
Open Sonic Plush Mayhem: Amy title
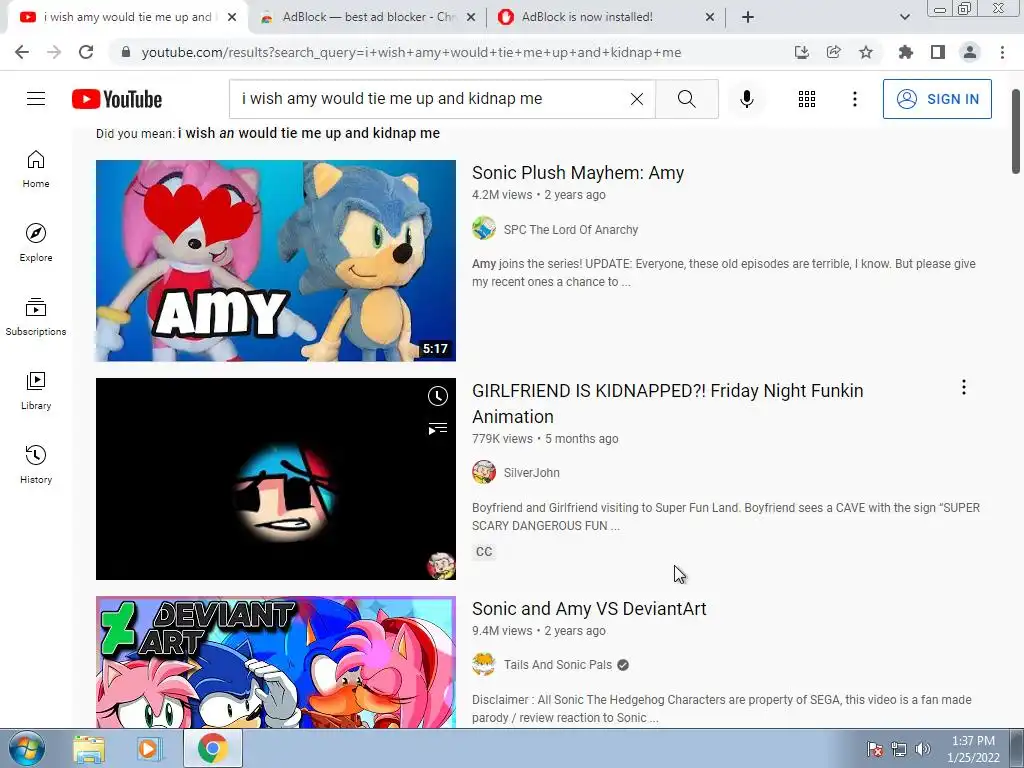point(578,173)
